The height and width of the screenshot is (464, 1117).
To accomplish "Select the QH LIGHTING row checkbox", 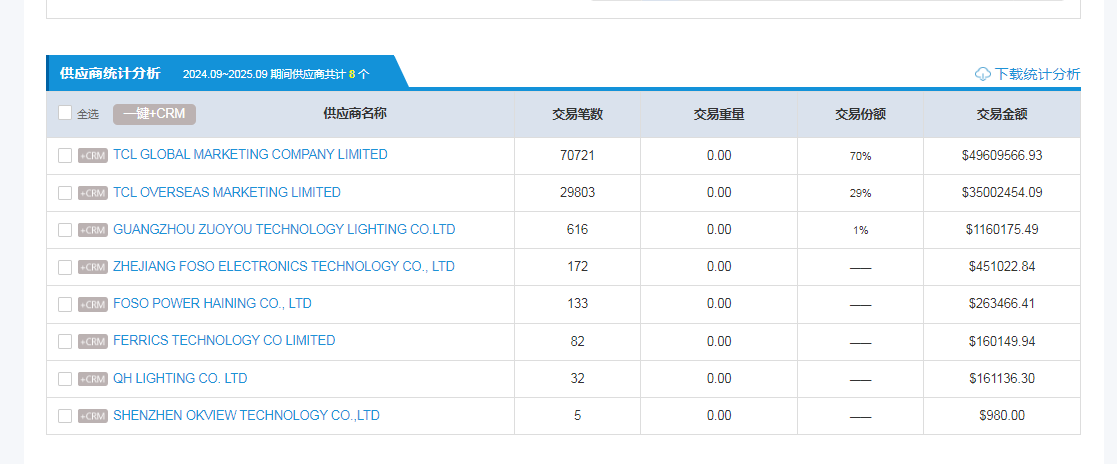I will click(x=65, y=379).
